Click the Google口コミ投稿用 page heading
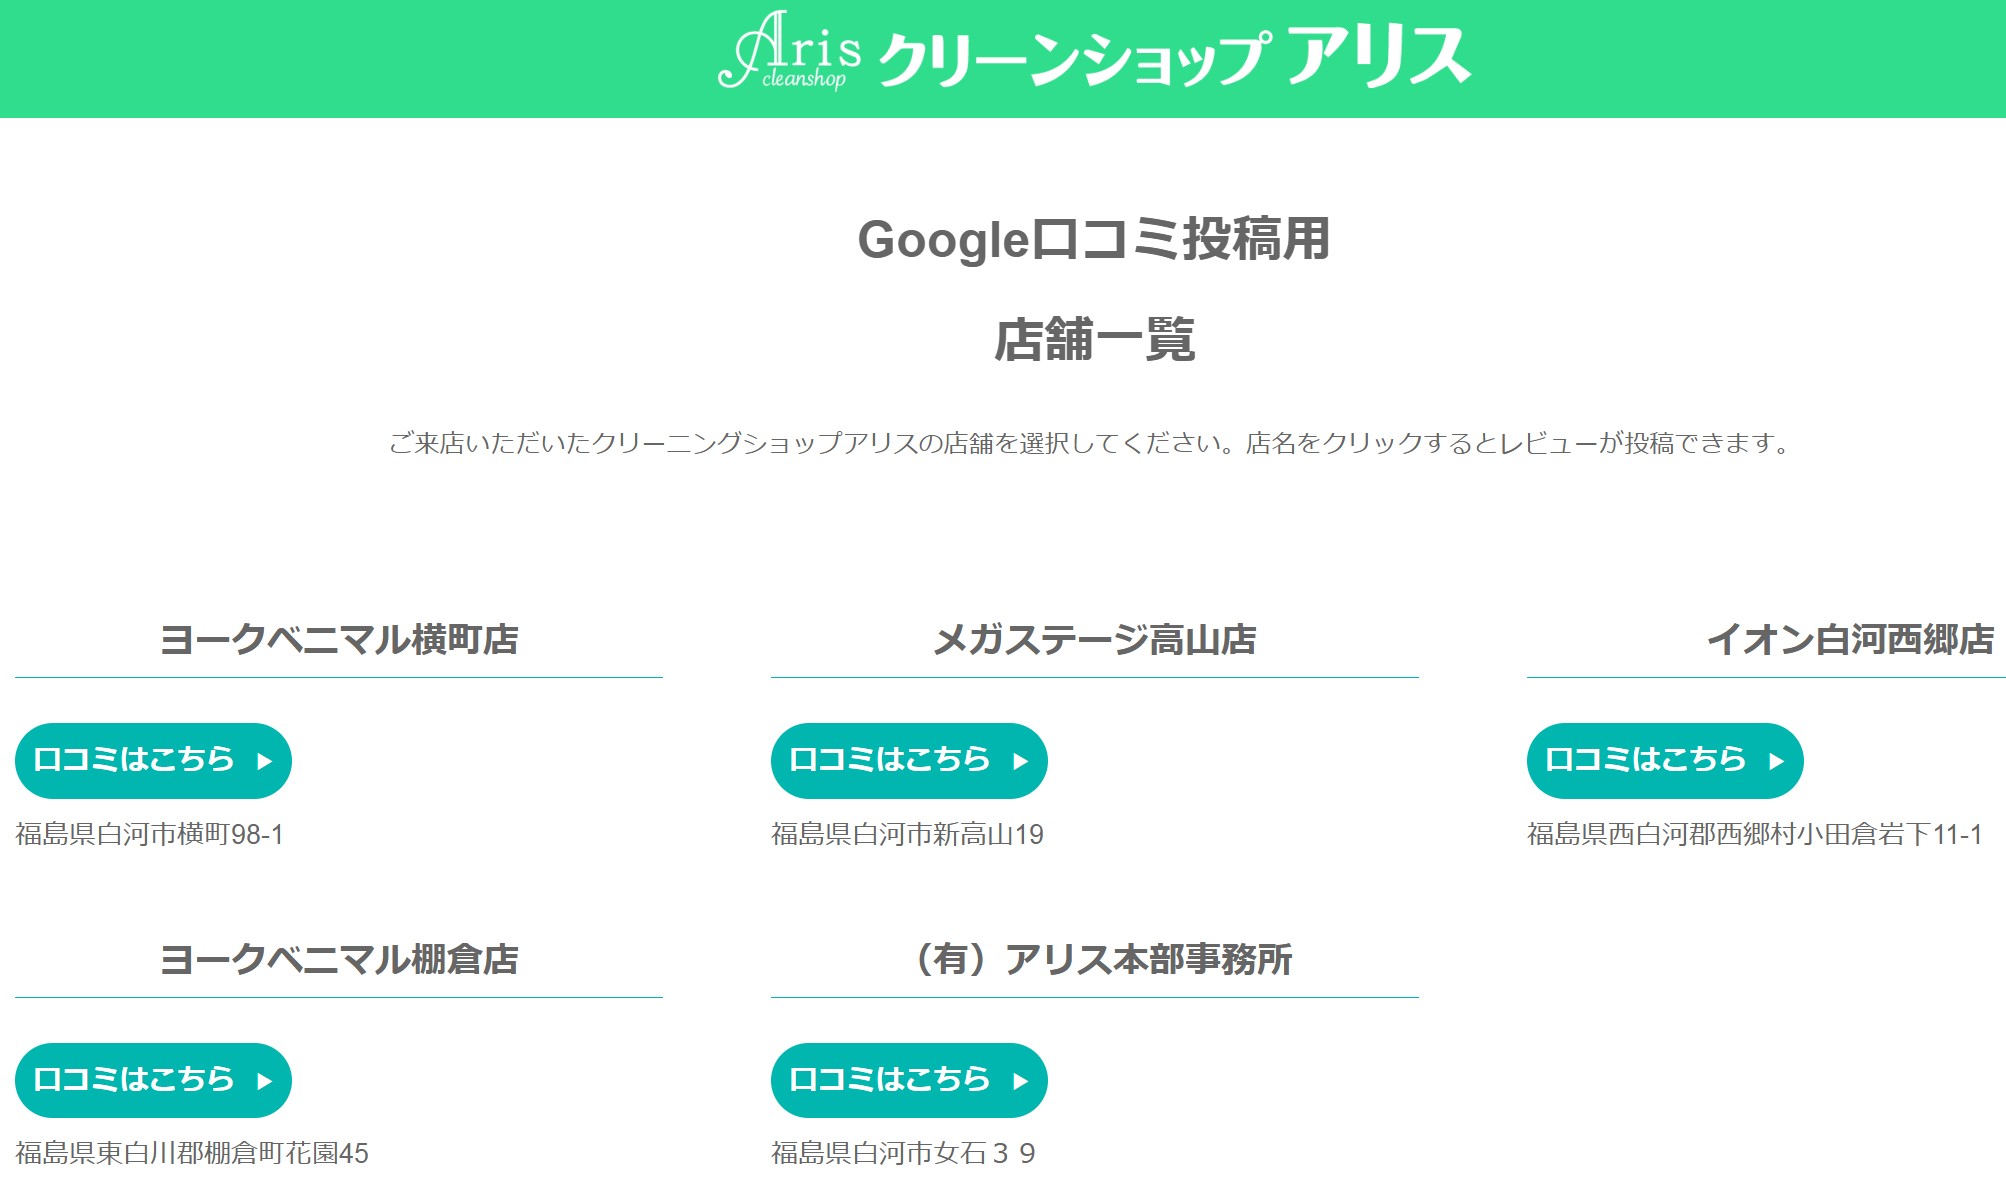This screenshot has width=2006, height=1182. (x=1094, y=240)
